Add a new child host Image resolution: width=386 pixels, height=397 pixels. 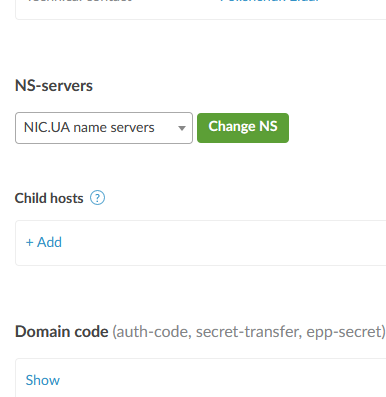(44, 242)
